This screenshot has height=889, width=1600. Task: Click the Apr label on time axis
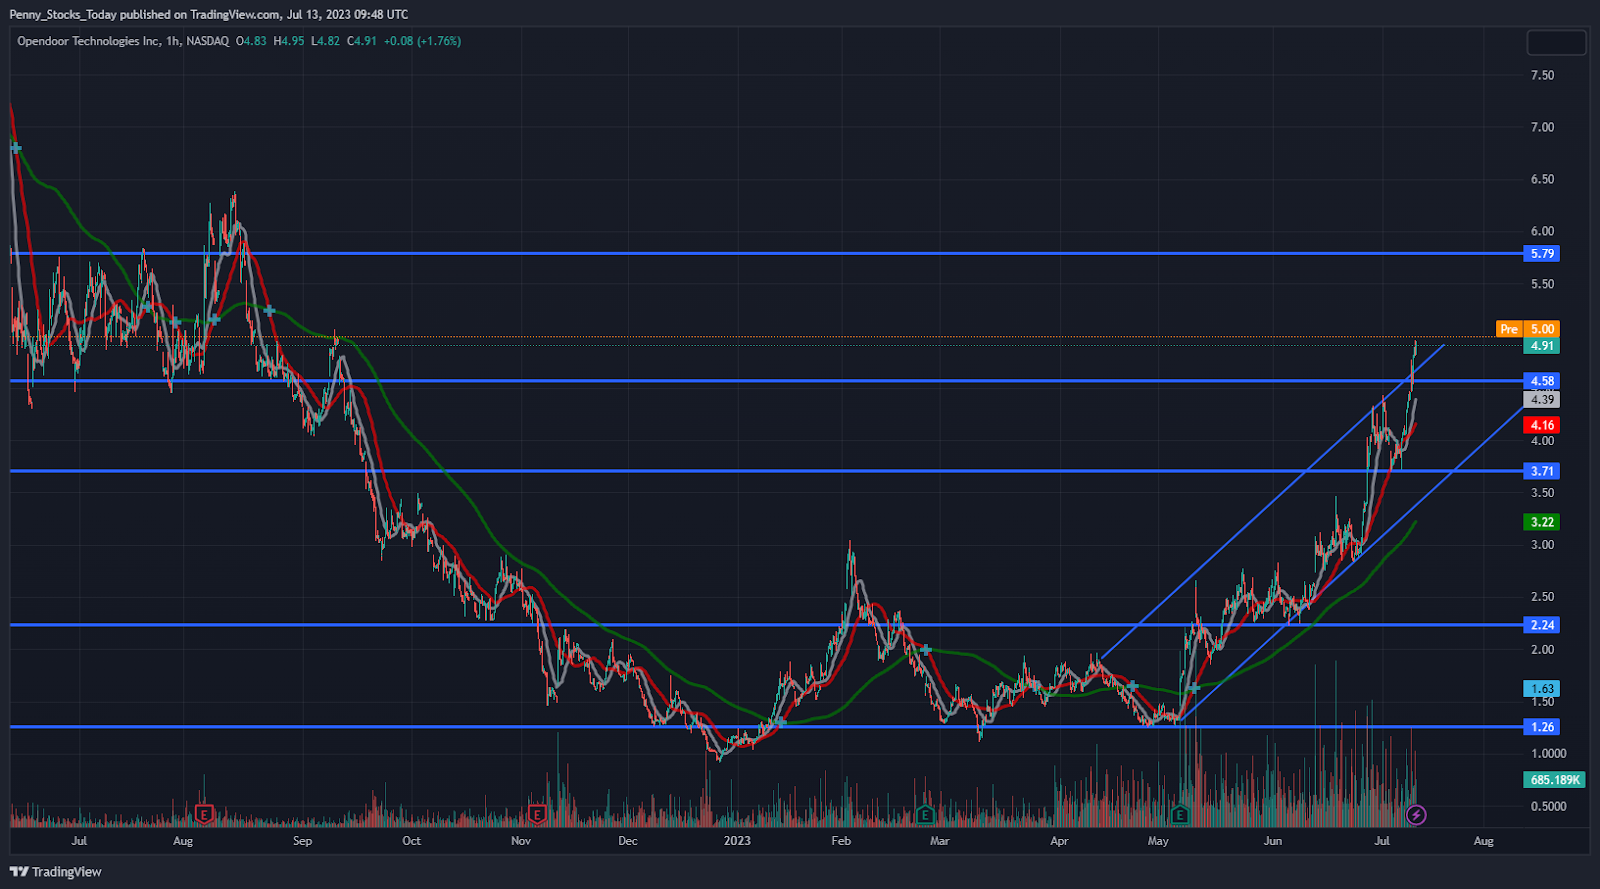point(1059,841)
